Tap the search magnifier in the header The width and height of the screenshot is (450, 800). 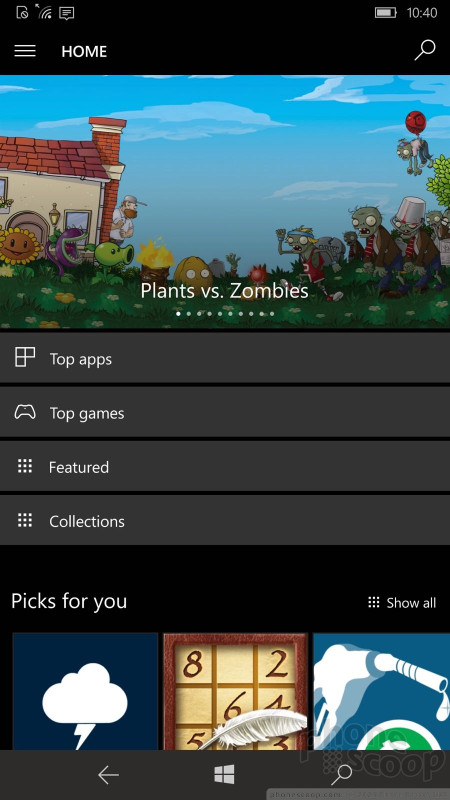coord(424,50)
